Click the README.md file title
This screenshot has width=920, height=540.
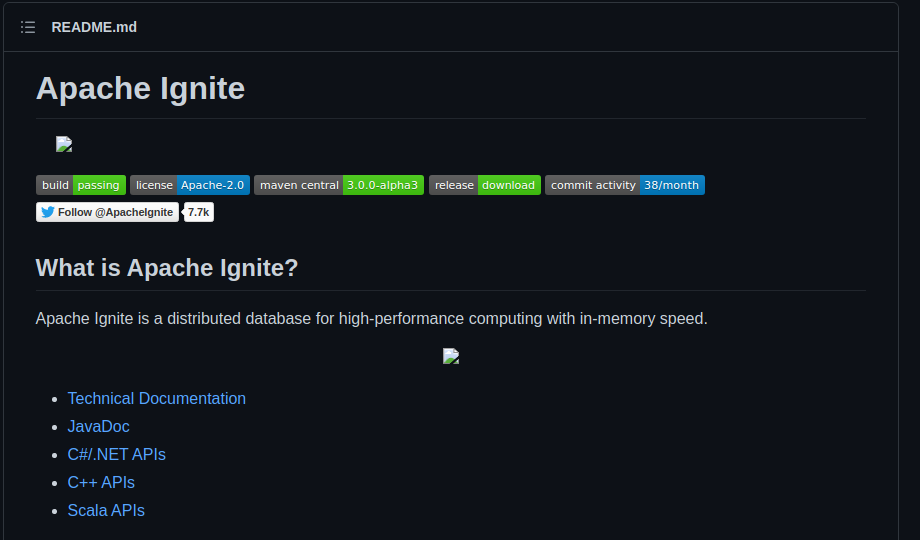point(94,27)
